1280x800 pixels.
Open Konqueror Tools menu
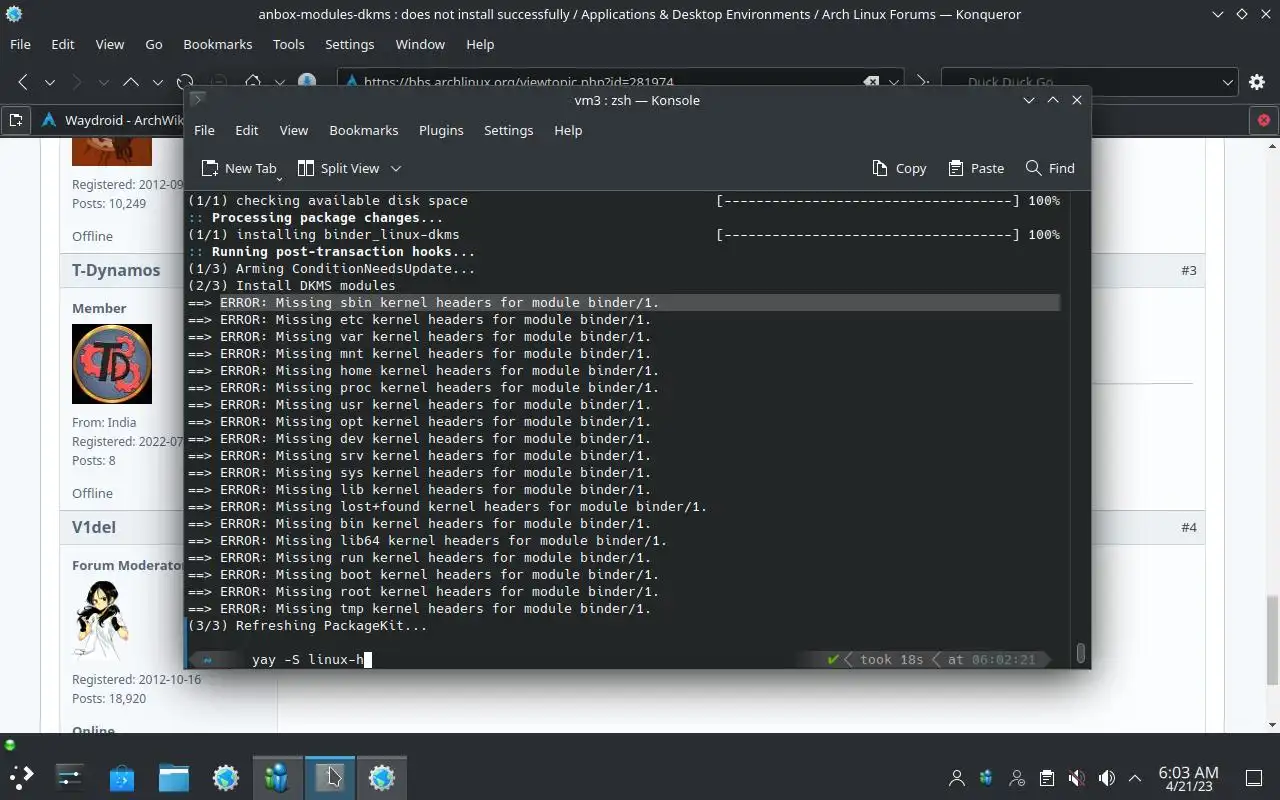[288, 44]
